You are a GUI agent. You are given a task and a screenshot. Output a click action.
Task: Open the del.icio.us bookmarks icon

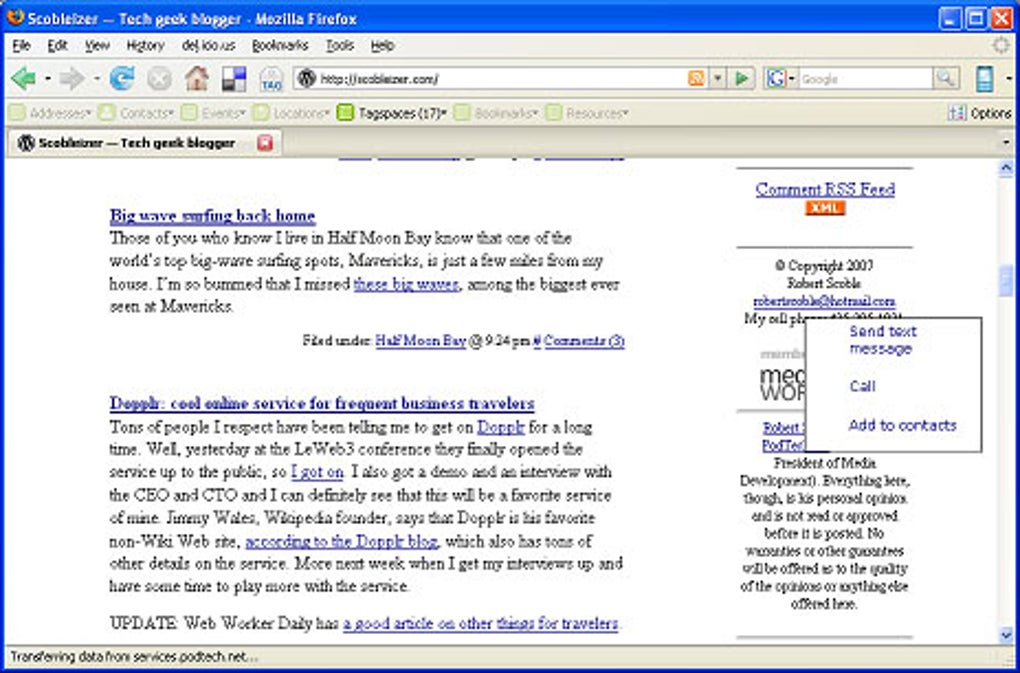(x=234, y=79)
